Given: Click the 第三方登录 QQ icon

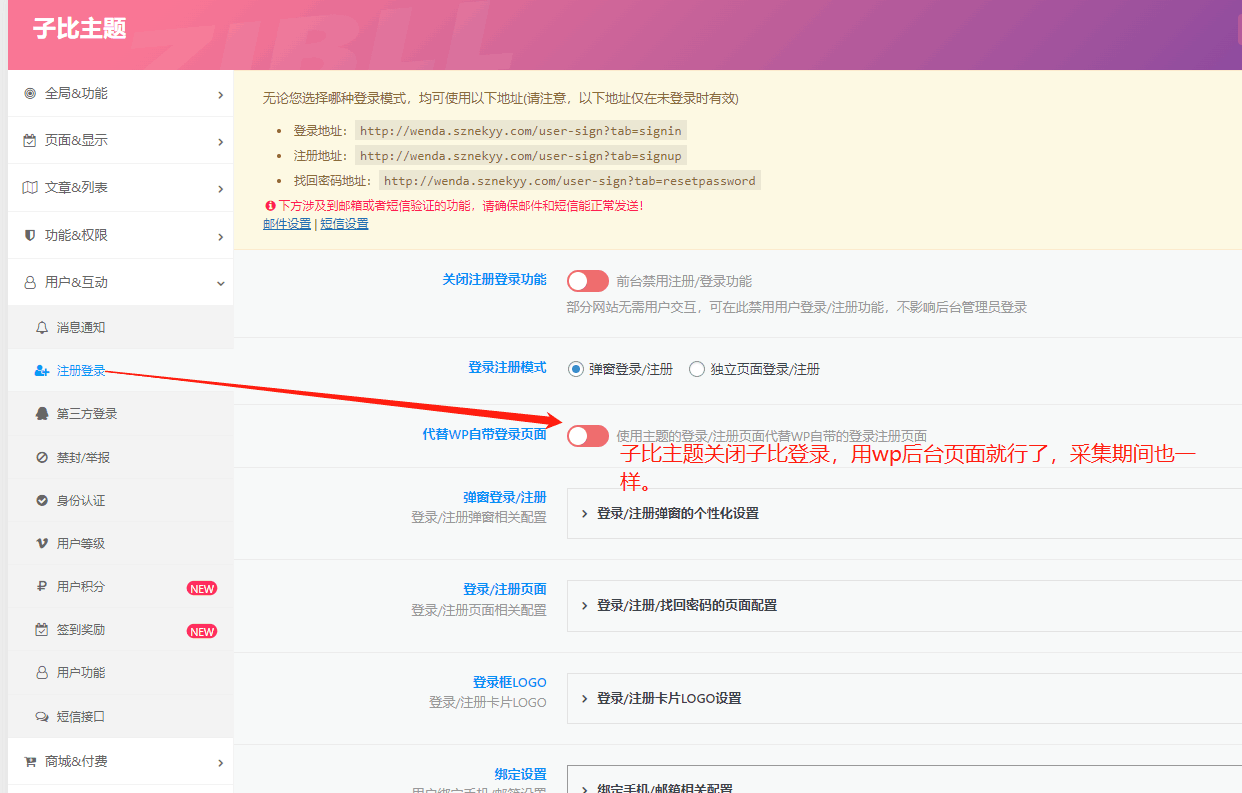Looking at the screenshot, I should pos(42,414).
